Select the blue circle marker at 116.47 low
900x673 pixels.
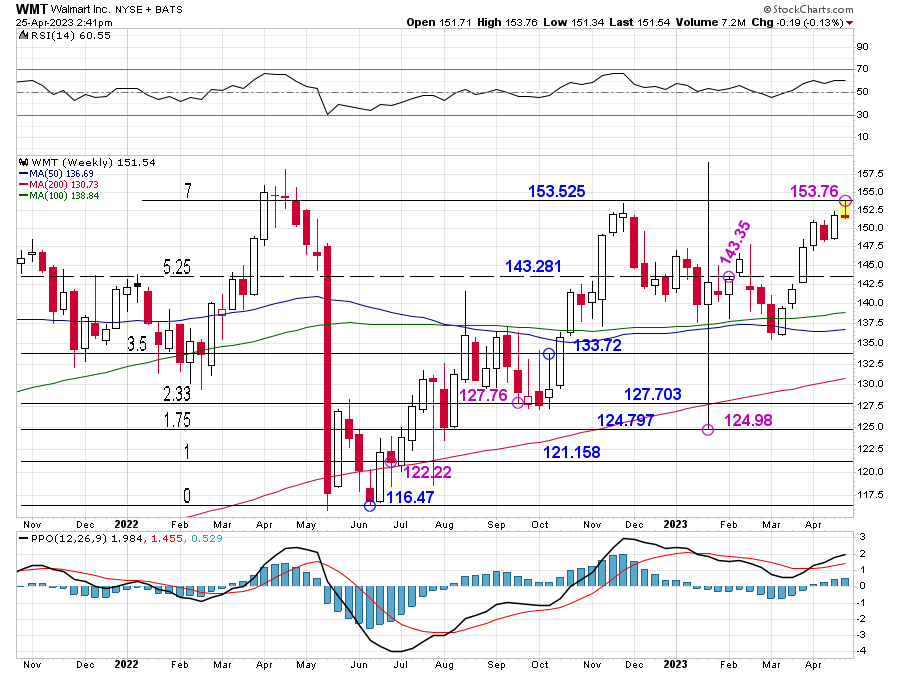click(370, 505)
